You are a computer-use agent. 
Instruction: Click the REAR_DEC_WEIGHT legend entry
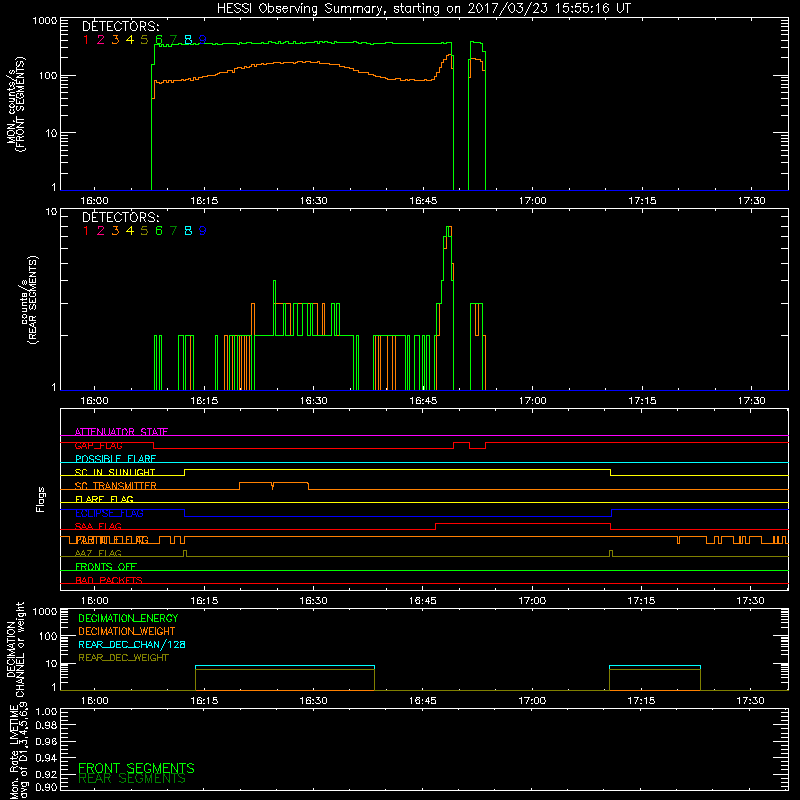click(x=123, y=658)
